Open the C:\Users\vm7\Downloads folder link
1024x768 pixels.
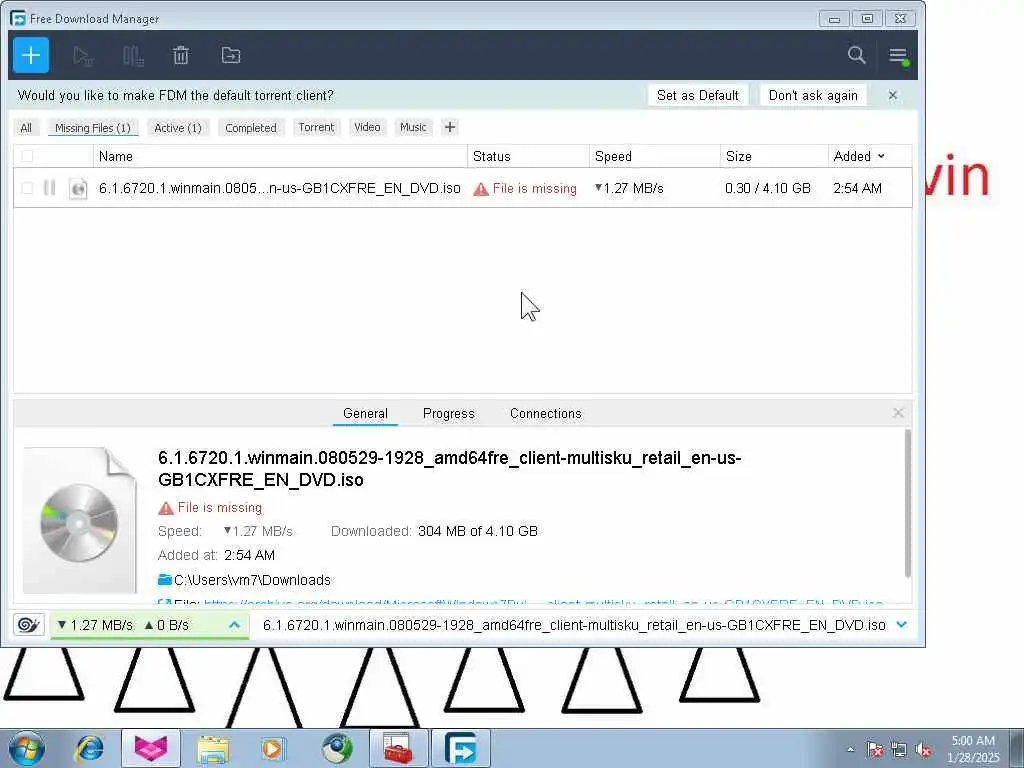[x=252, y=580]
